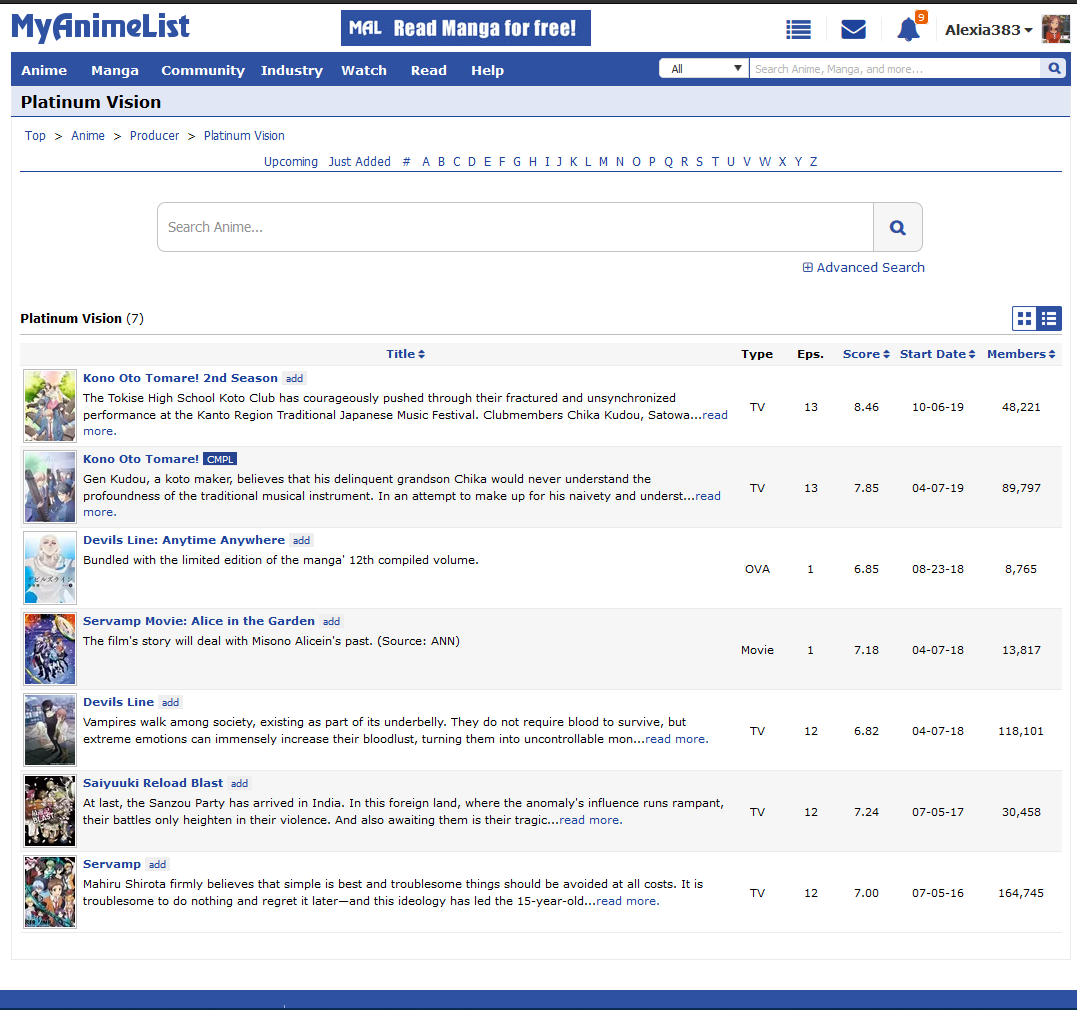Add Devils Line TV series to list
This screenshot has width=1077, height=1010.
[x=170, y=703]
